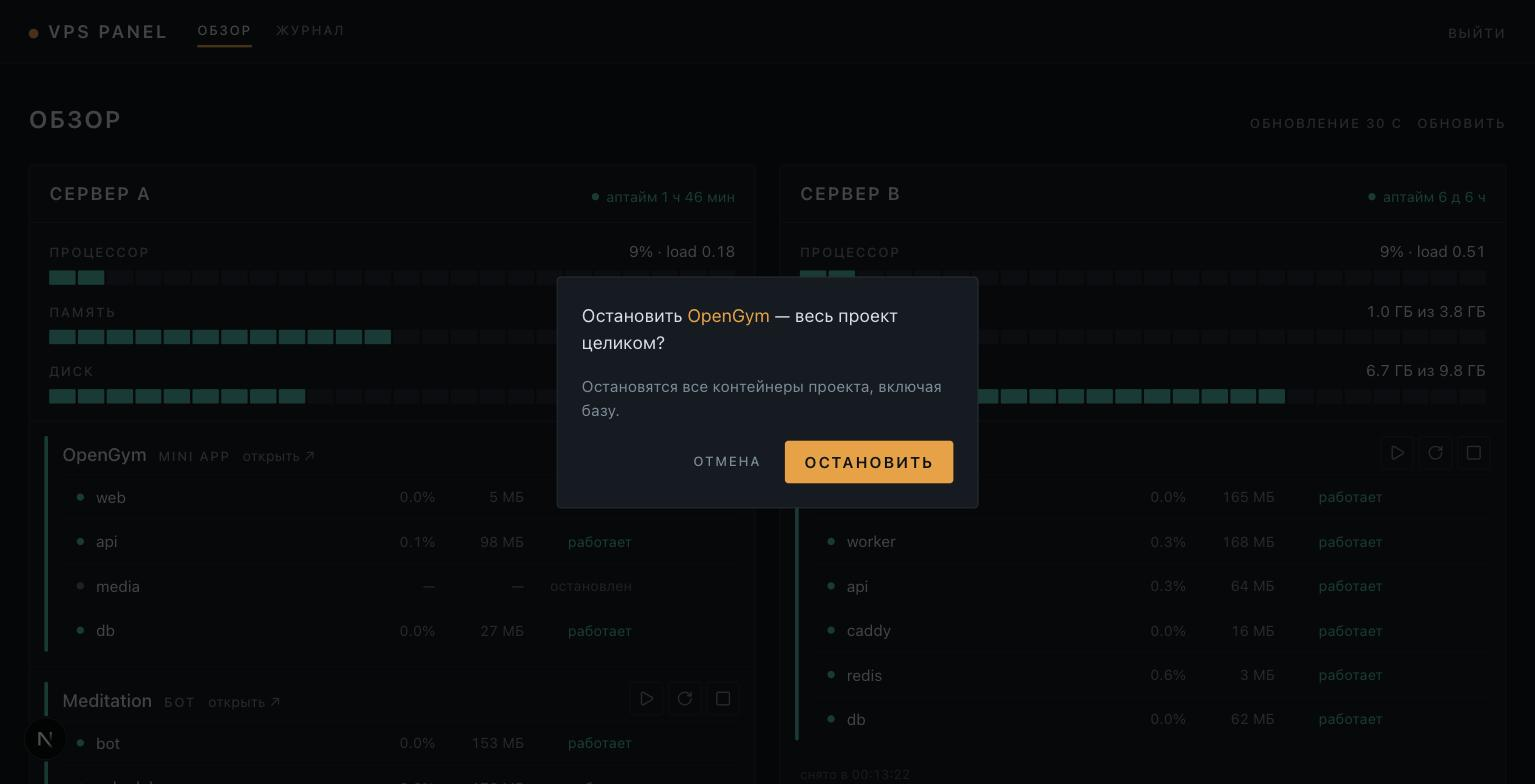Click the ВЫЙТИ logout link
The image size is (1535, 784).
pyautogui.click(x=1477, y=33)
